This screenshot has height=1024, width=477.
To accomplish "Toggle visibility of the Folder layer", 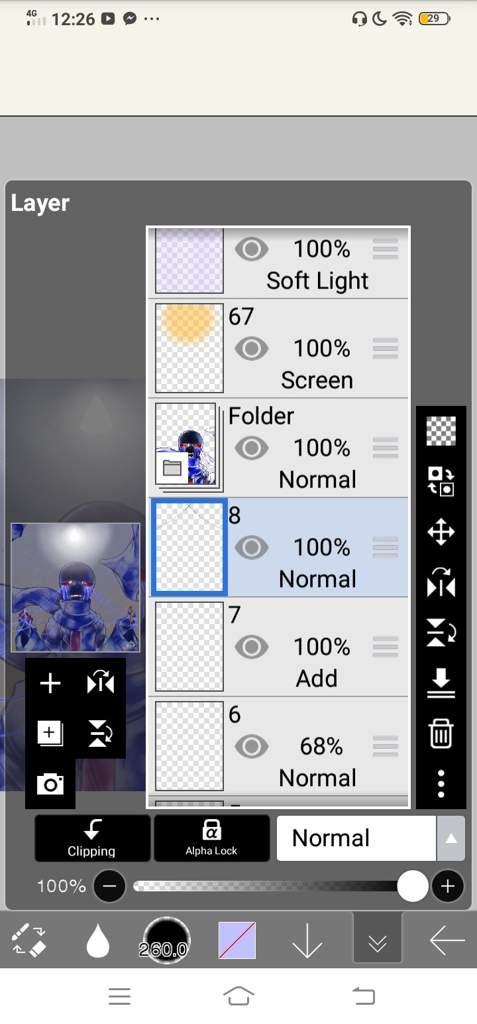I will (252, 448).
